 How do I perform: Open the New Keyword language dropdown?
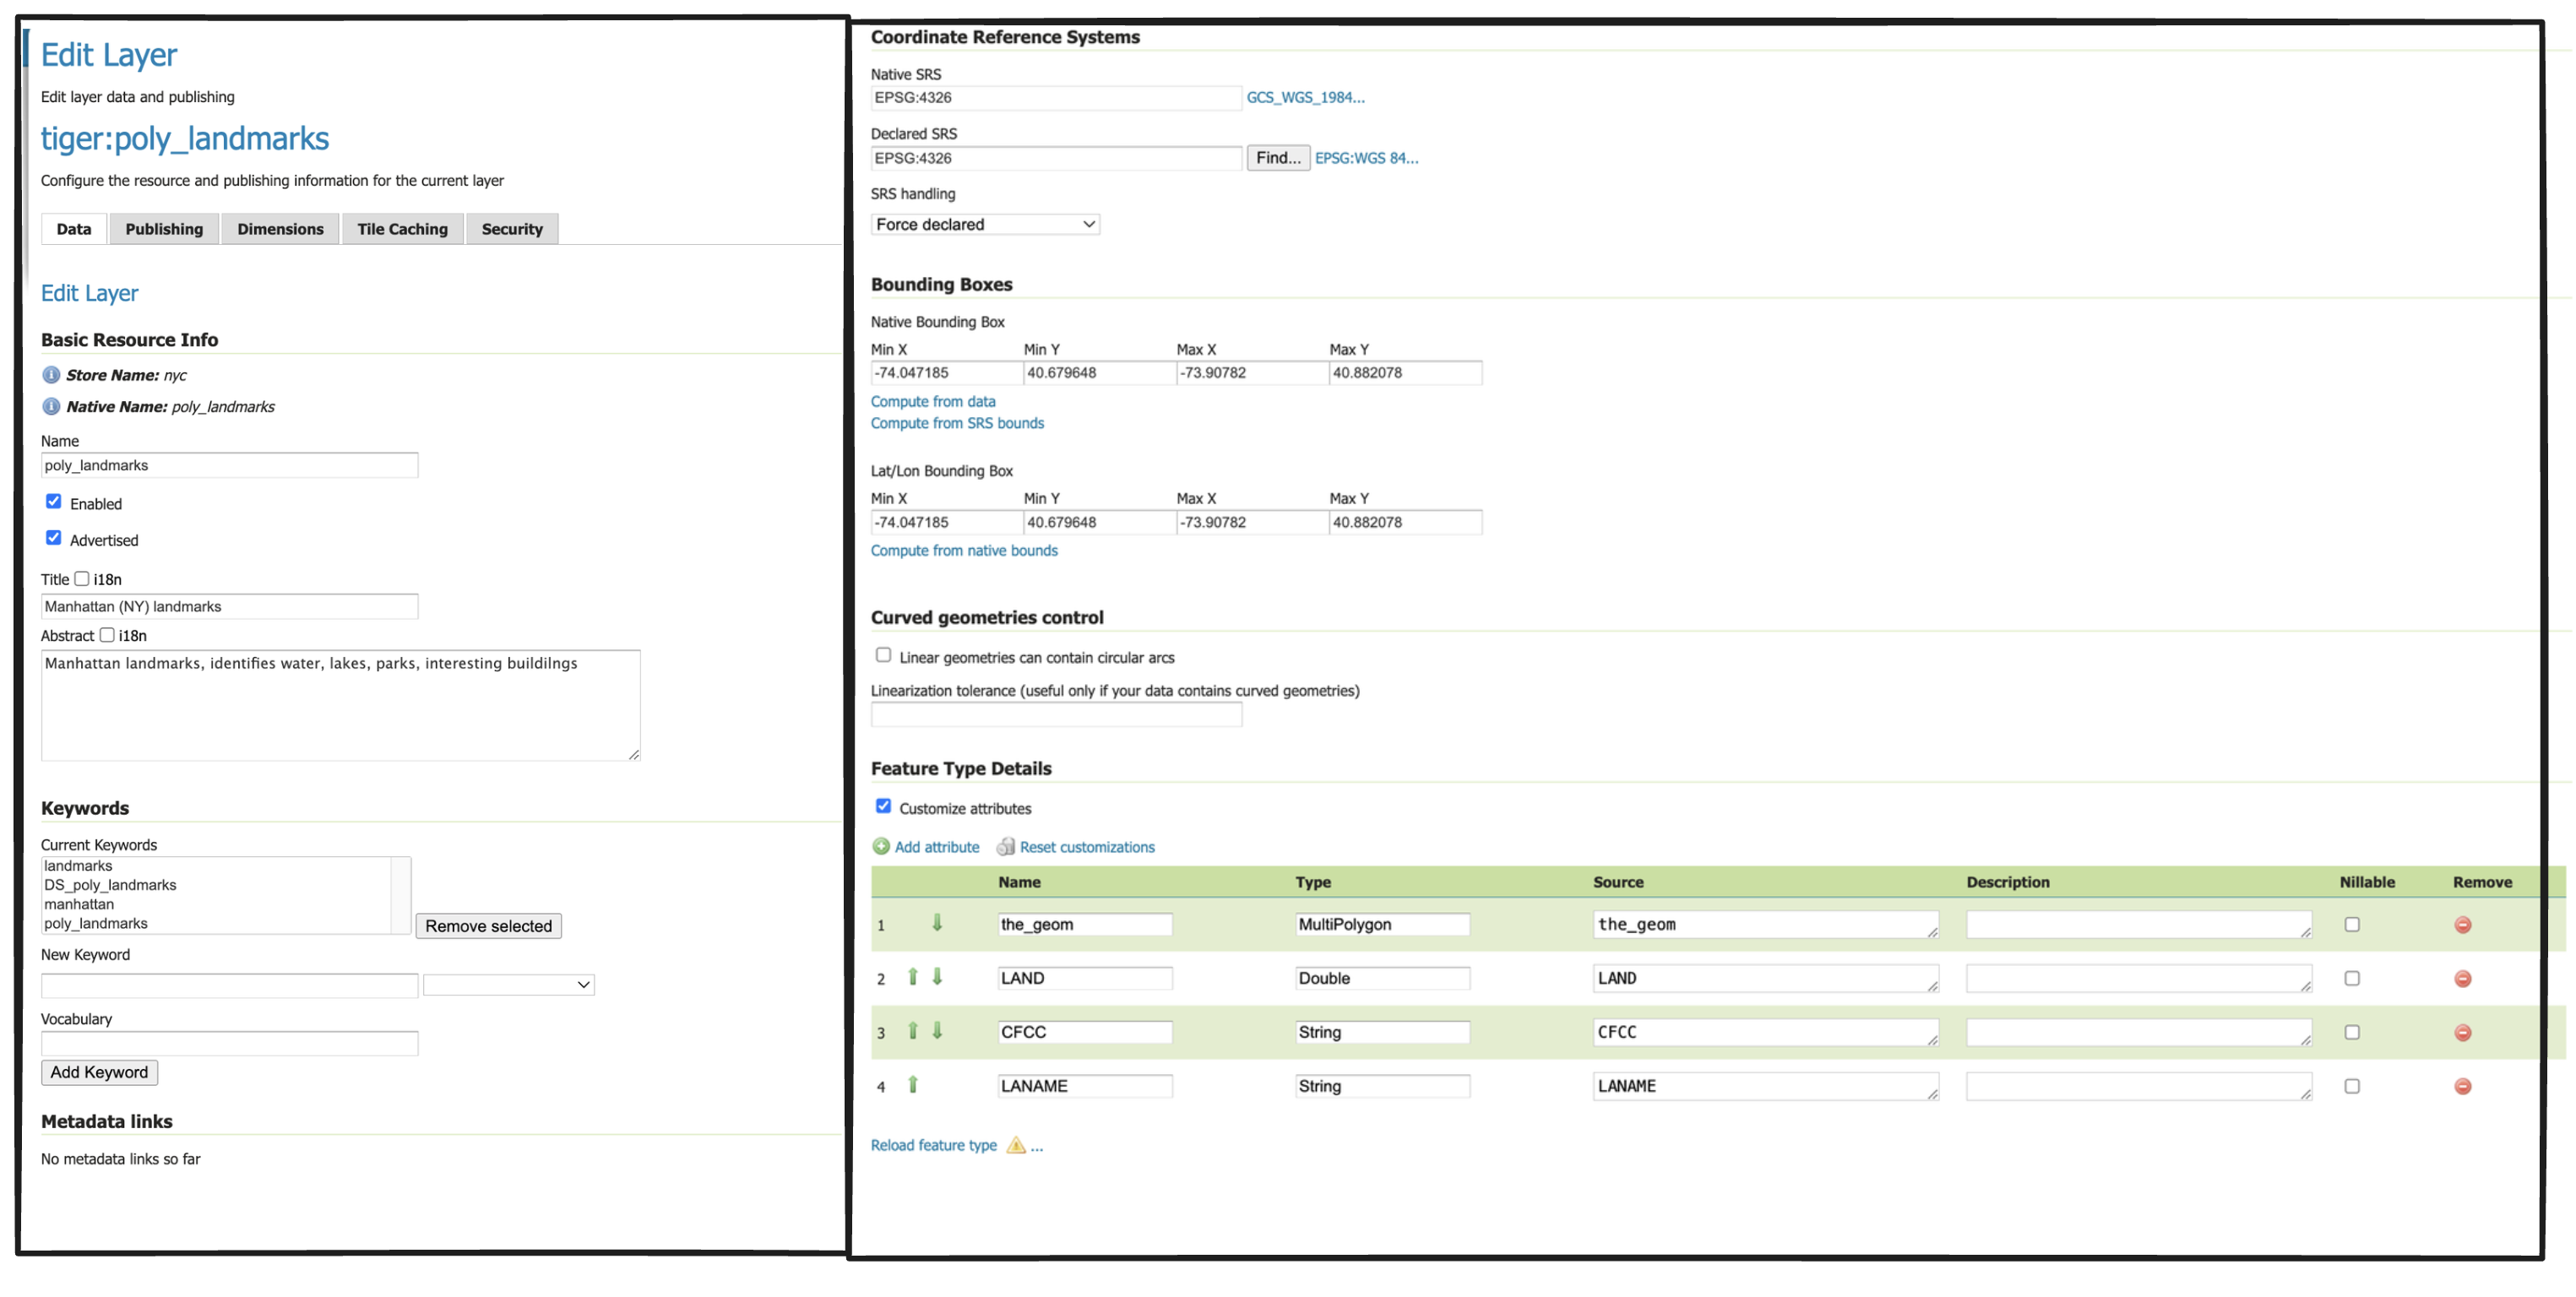pyautogui.click(x=508, y=984)
